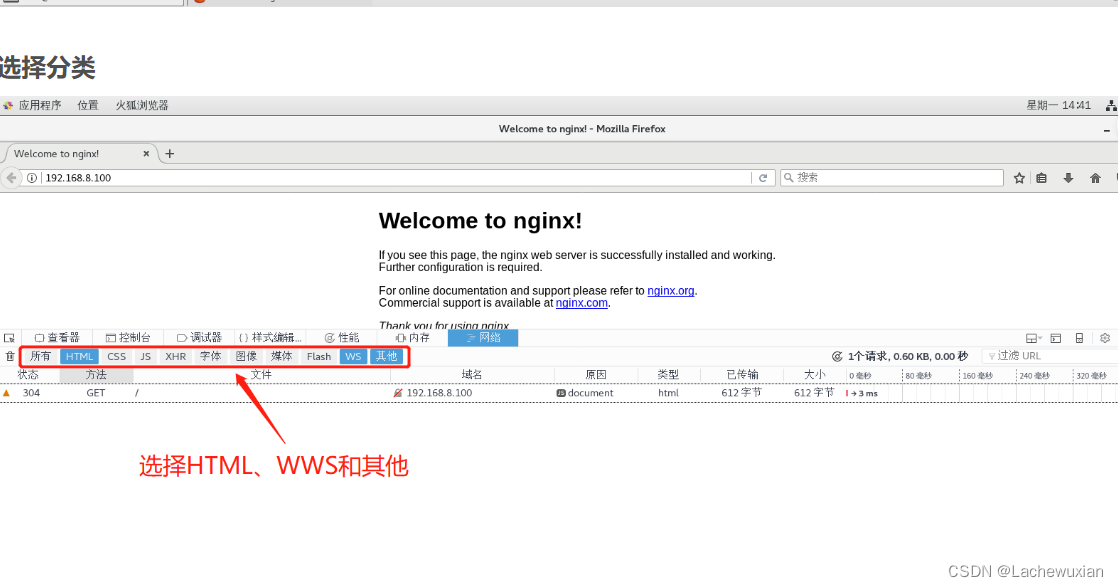Focus the 过滤 URL filter field
The width and height of the screenshot is (1118, 587).
tap(1050, 356)
